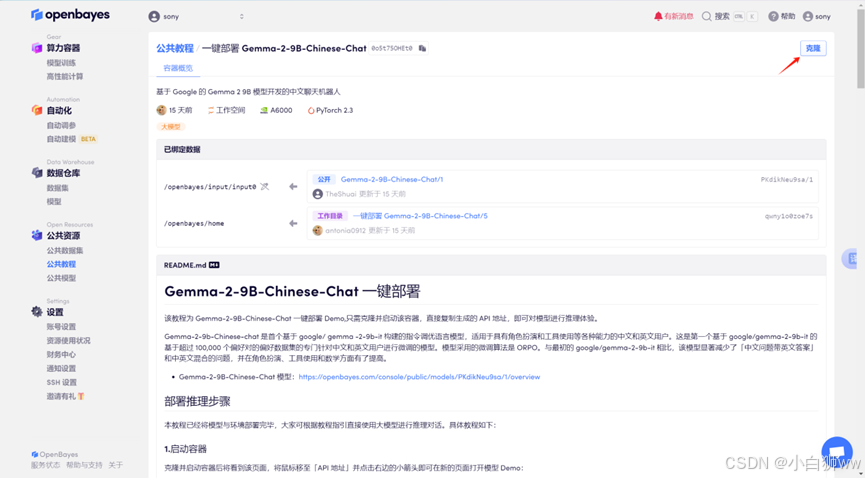Open the openbayes.com model overview URL

pos(419,377)
